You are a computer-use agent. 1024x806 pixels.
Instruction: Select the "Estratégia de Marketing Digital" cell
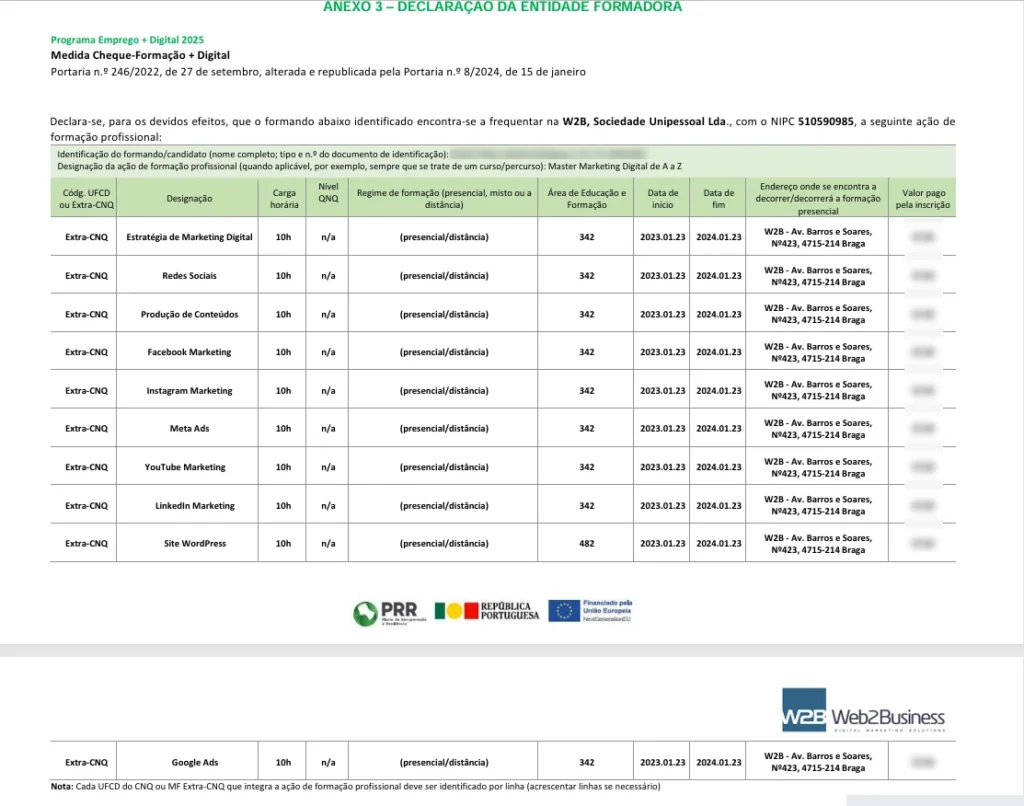[189, 237]
